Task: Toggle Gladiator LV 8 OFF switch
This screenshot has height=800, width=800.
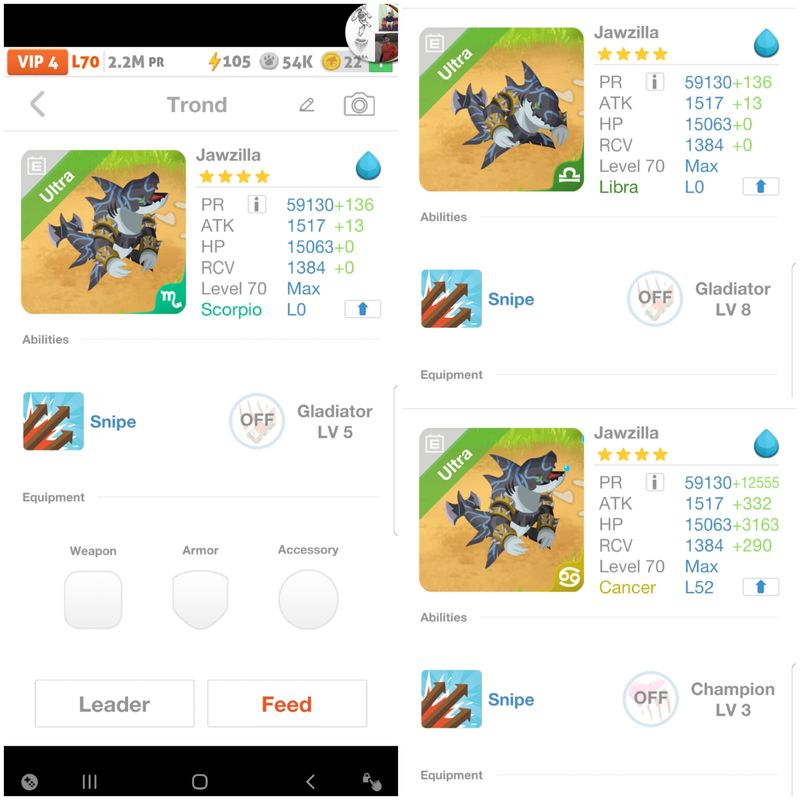Action: coord(655,298)
